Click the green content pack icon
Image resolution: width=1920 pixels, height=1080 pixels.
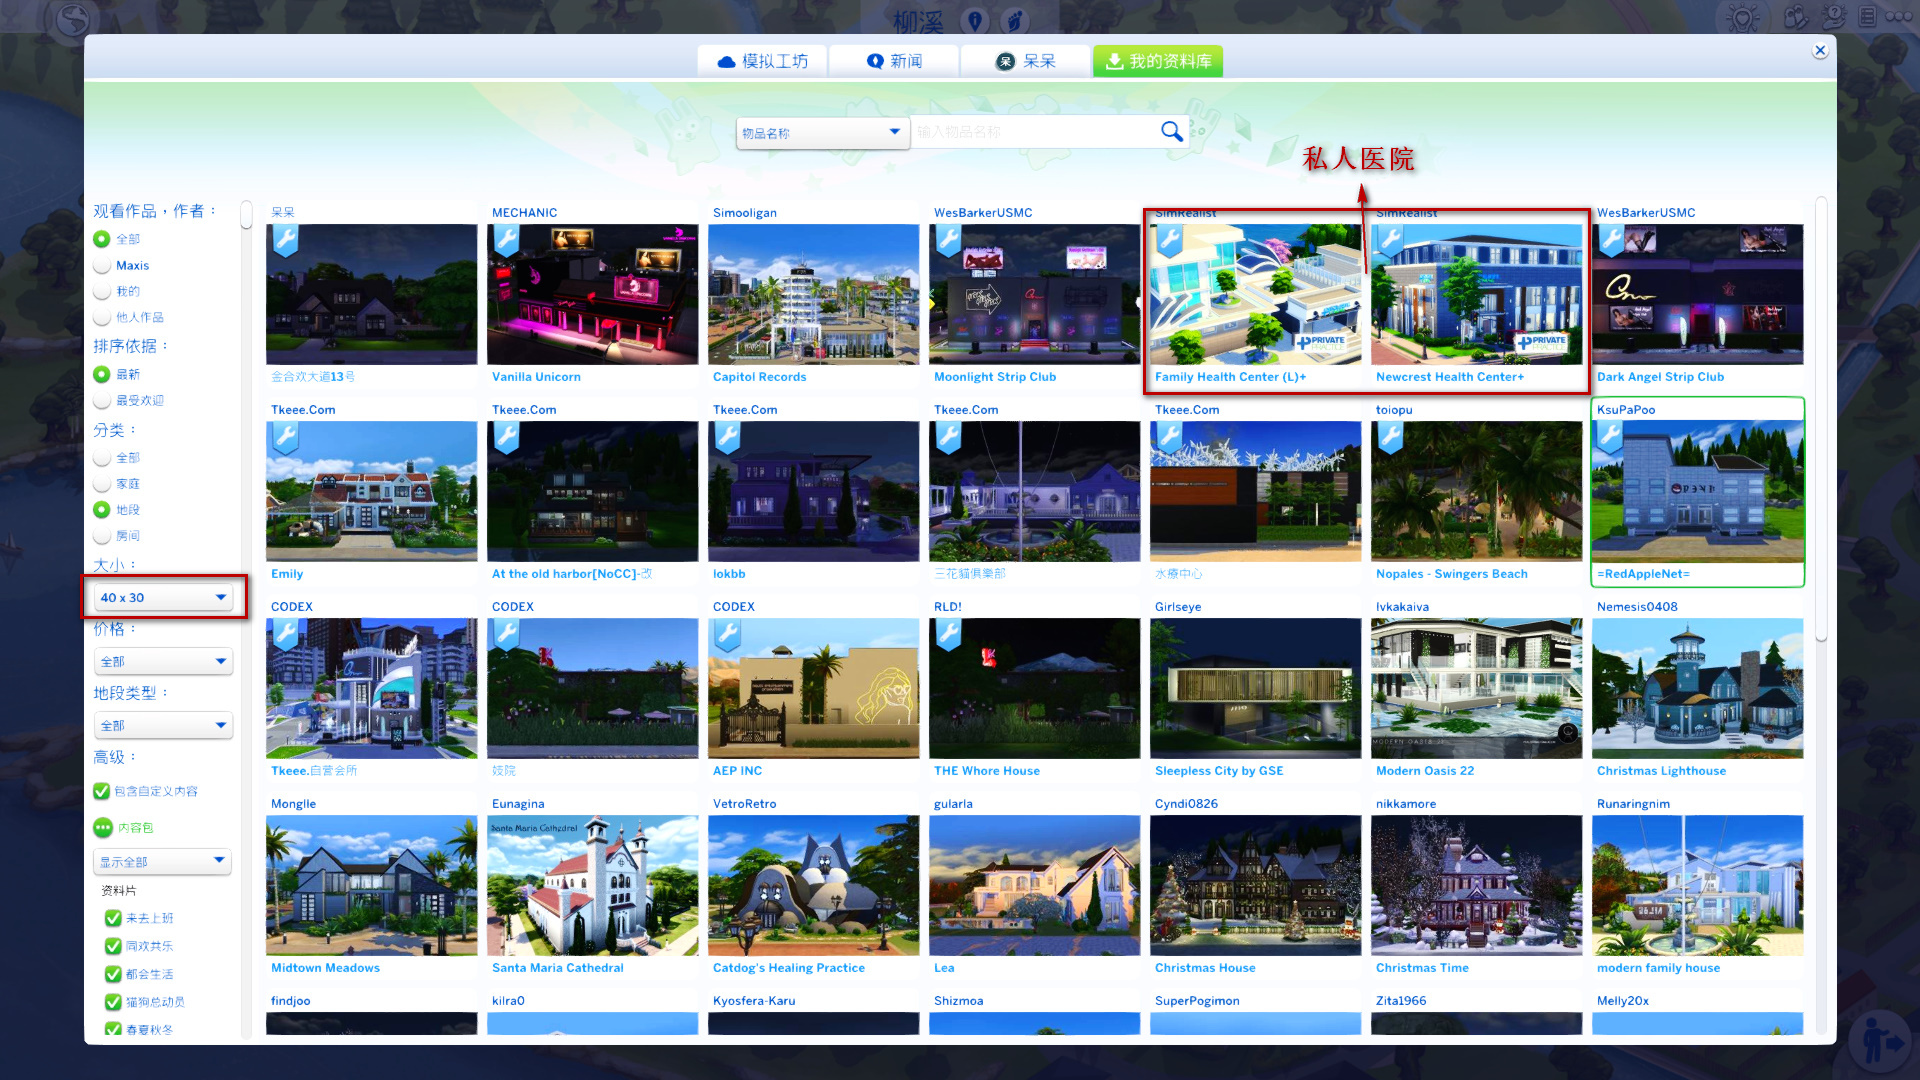tap(103, 828)
